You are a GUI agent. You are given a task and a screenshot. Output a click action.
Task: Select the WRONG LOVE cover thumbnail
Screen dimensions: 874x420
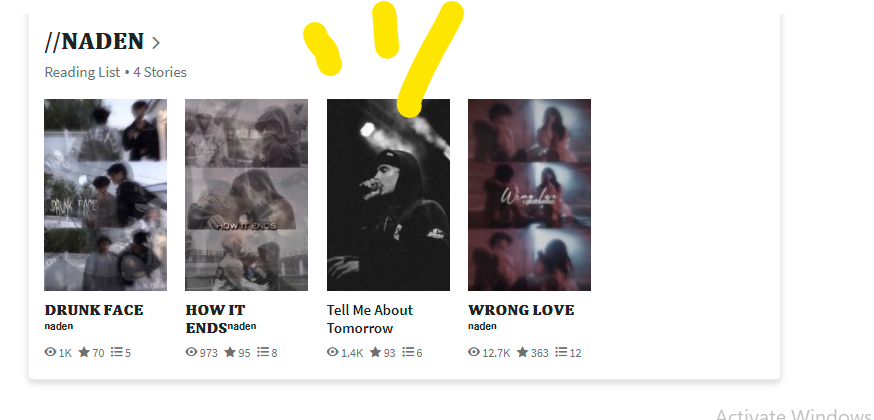[530, 195]
